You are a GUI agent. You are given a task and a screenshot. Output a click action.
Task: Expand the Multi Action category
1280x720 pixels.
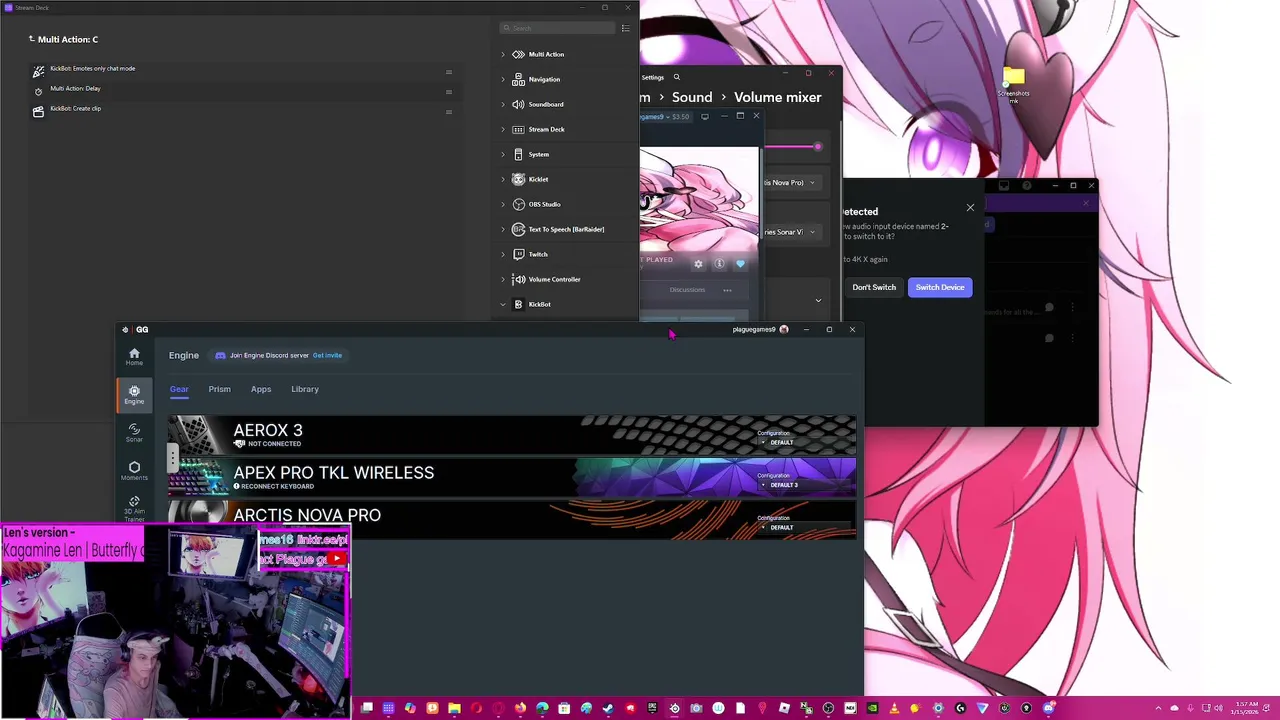coord(503,54)
